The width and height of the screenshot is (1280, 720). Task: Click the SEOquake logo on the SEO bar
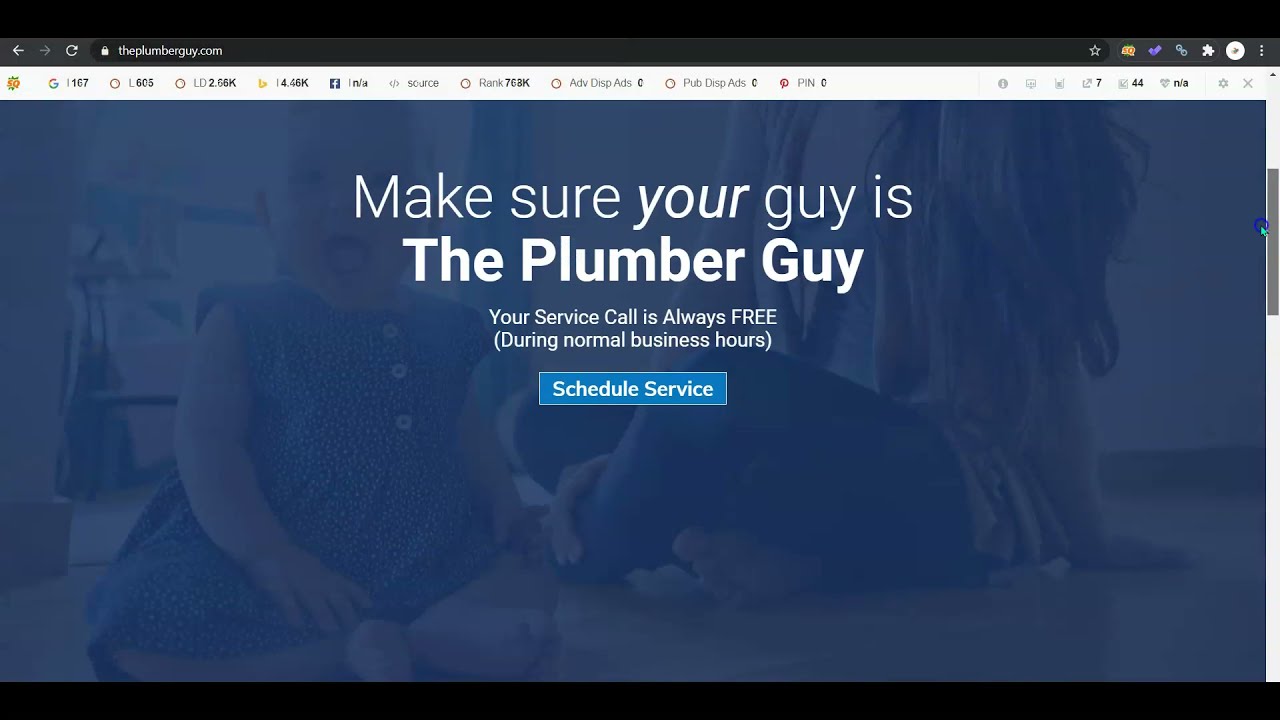pyautogui.click(x=13, y=83)
